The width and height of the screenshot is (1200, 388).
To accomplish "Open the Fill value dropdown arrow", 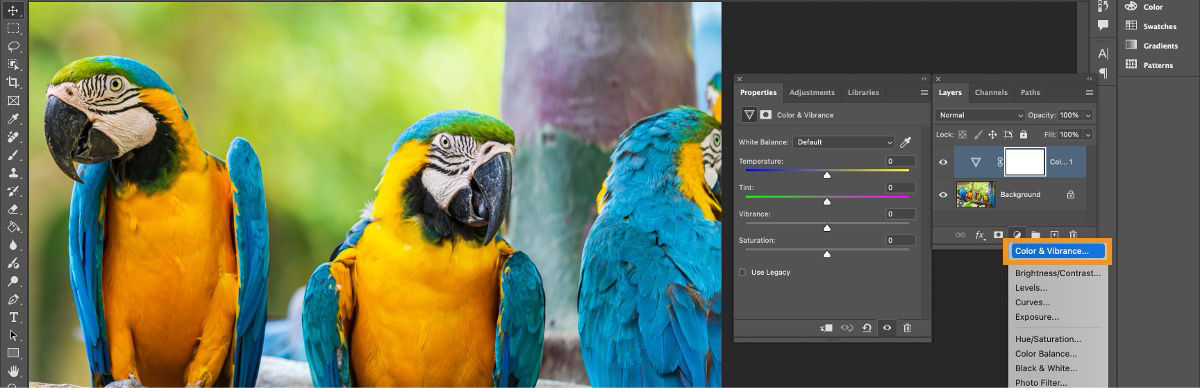I will (x=1087, y=134).
